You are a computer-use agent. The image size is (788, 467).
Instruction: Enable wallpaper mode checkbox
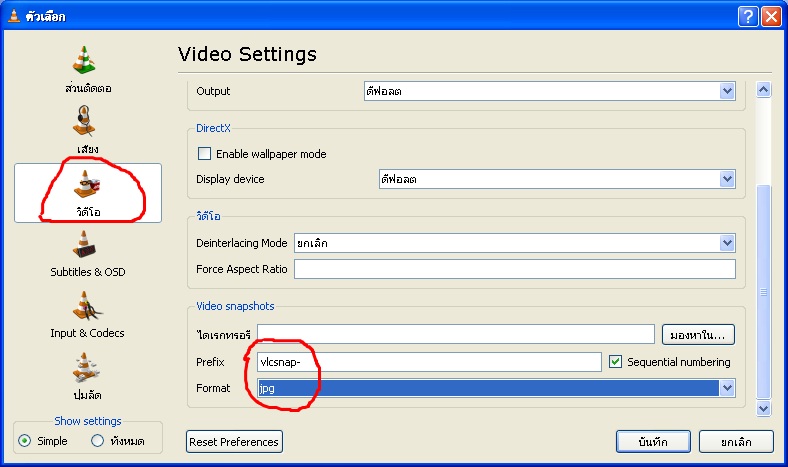tap(204, 154)
